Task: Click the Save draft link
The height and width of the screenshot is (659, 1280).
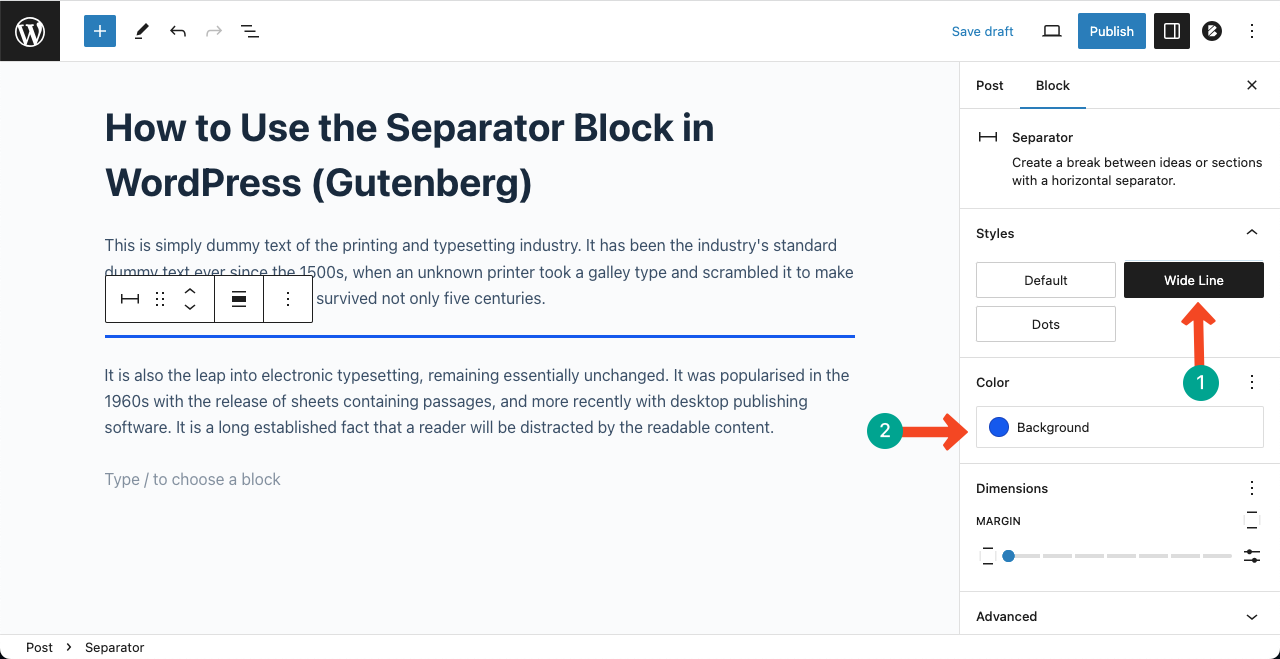Action: (982, 31)
